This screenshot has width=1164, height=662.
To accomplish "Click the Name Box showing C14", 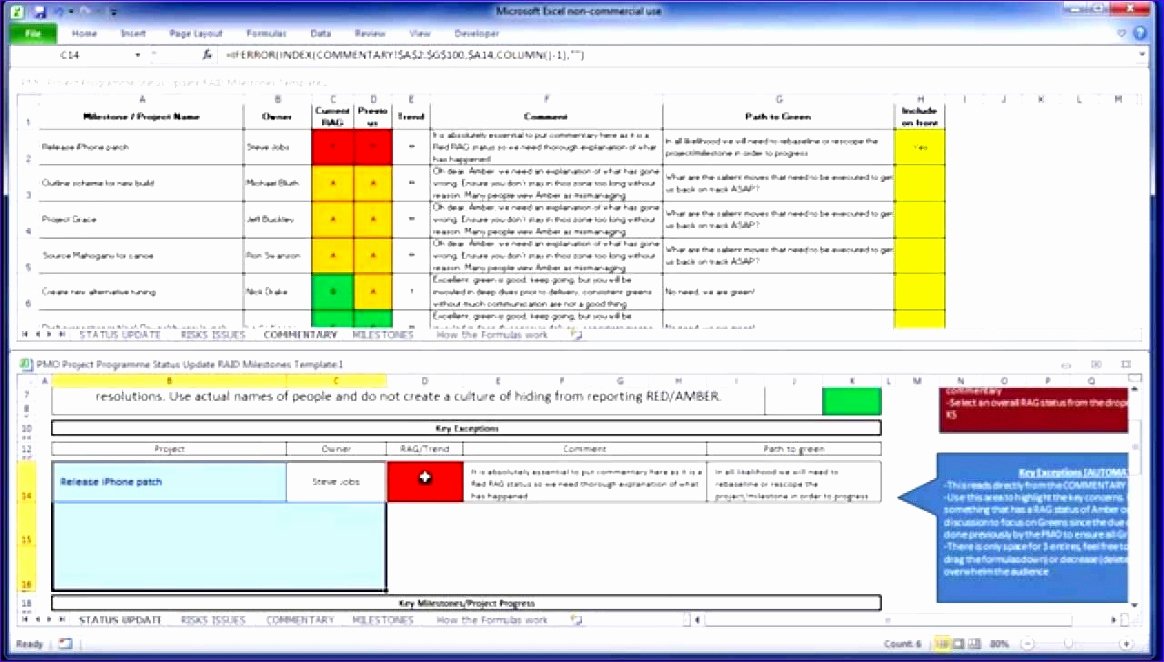I will (x=72, y=55).
